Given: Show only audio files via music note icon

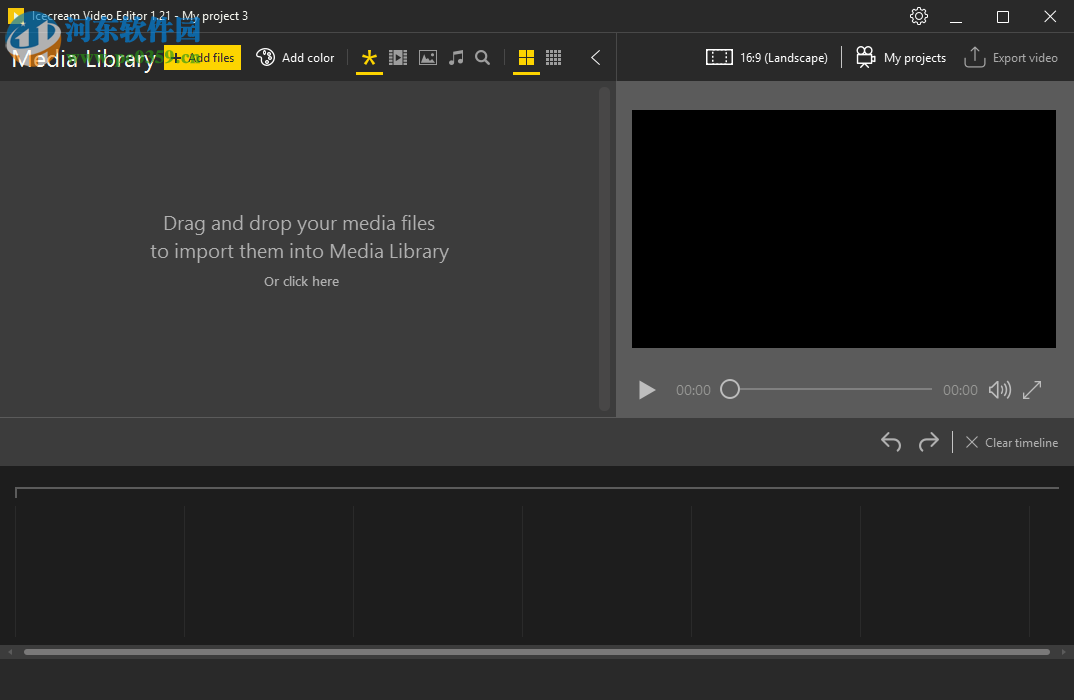Looking at the screenshot, I should coord(455,57).
